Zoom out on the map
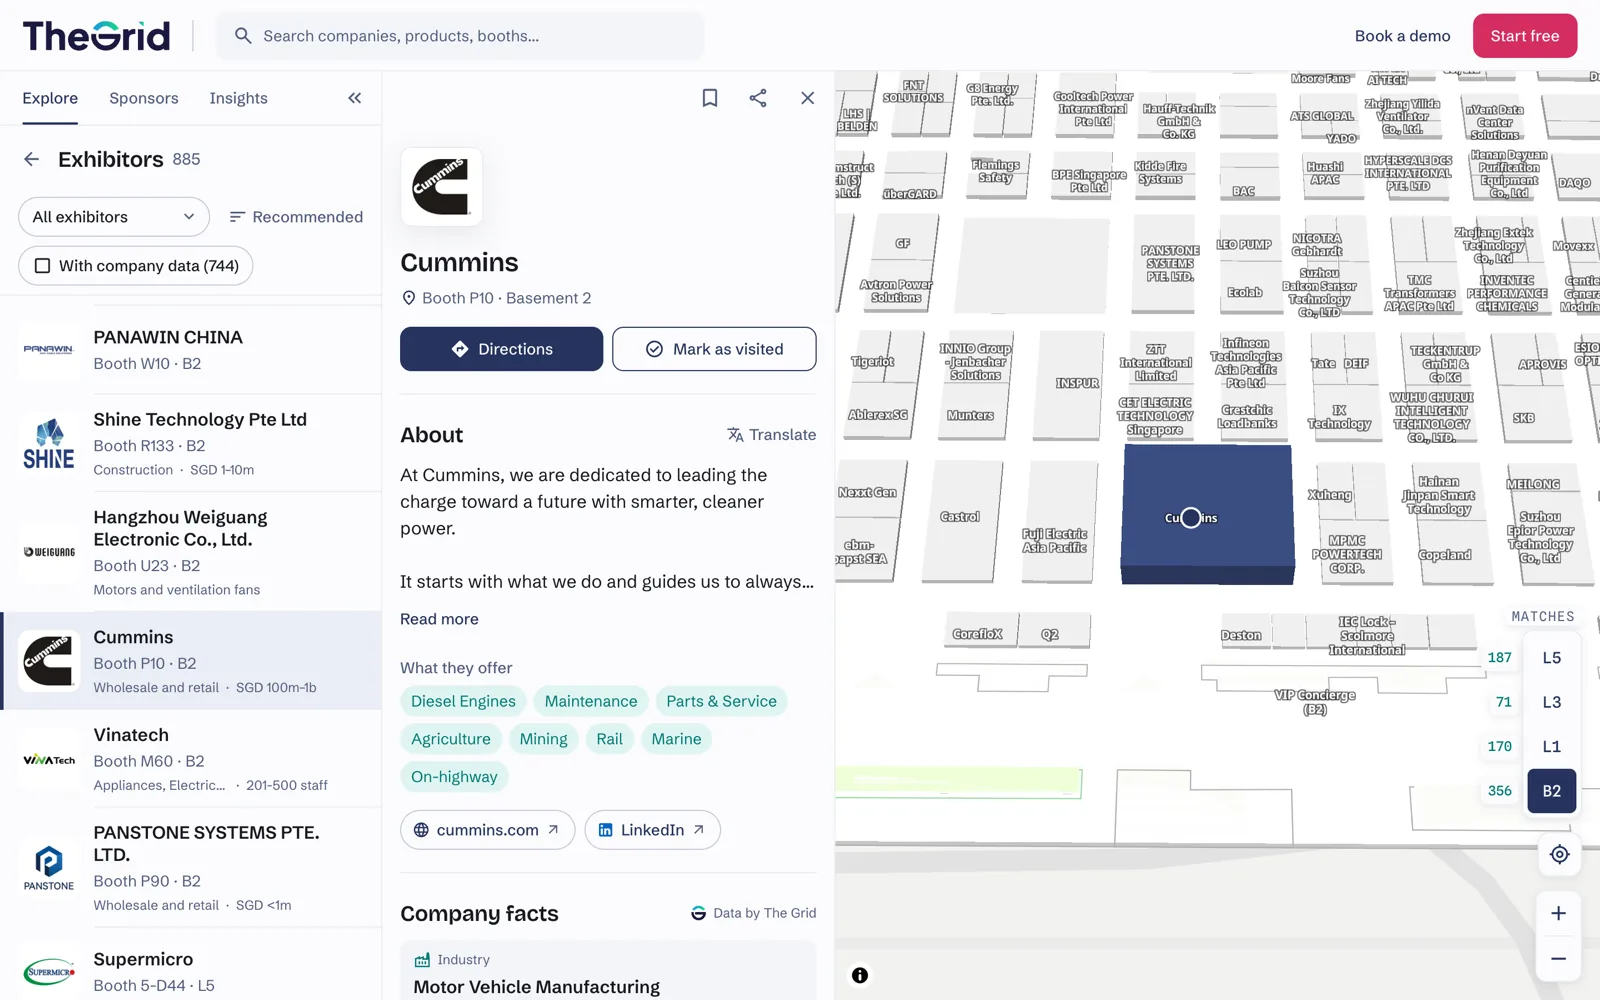Viewport: 1600px width, 1000px height. point(1559,959)
